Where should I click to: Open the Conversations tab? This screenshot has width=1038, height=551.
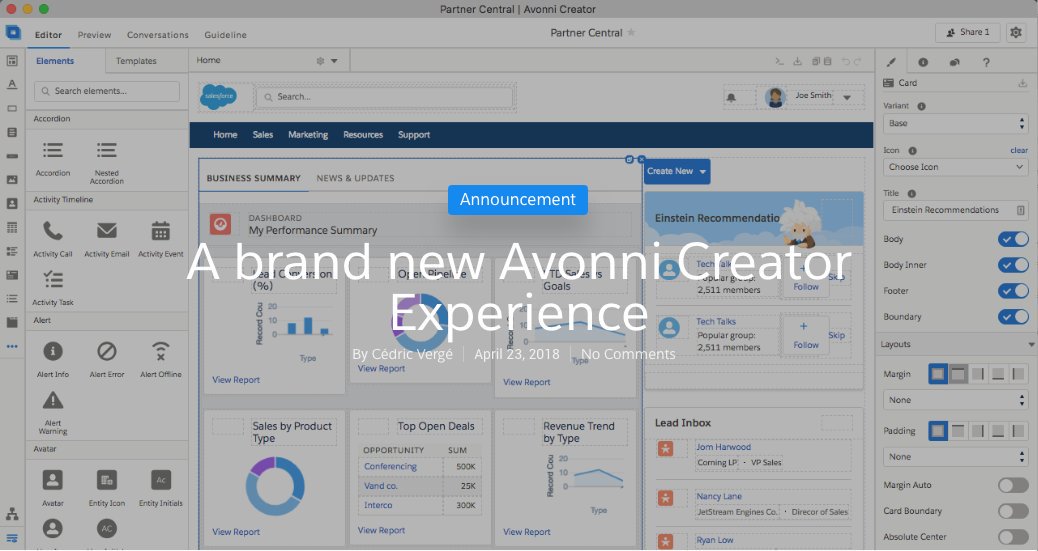[x=158, y=35]
